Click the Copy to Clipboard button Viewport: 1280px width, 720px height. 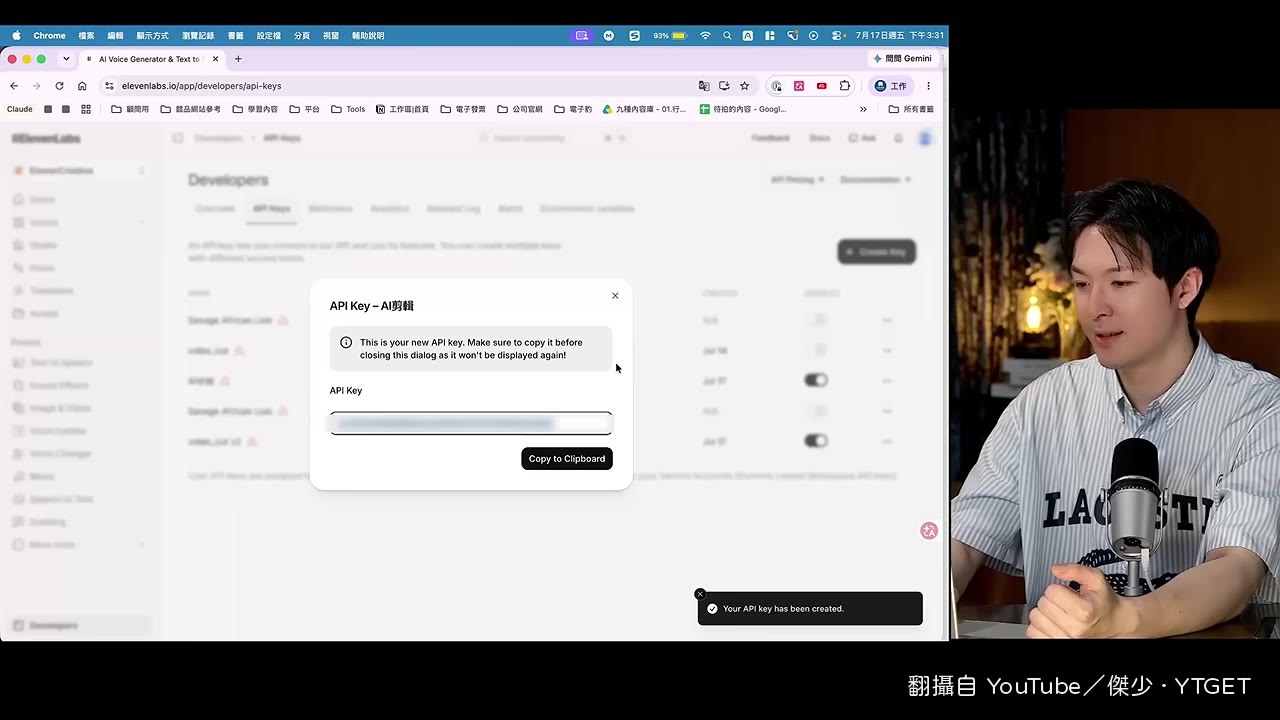[567, 459]
